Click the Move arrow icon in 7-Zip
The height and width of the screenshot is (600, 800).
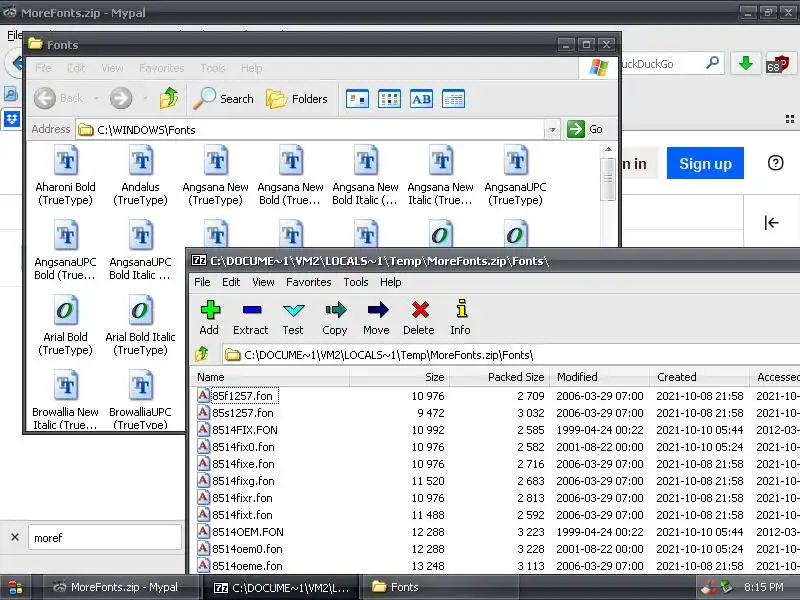coord(377,317)
